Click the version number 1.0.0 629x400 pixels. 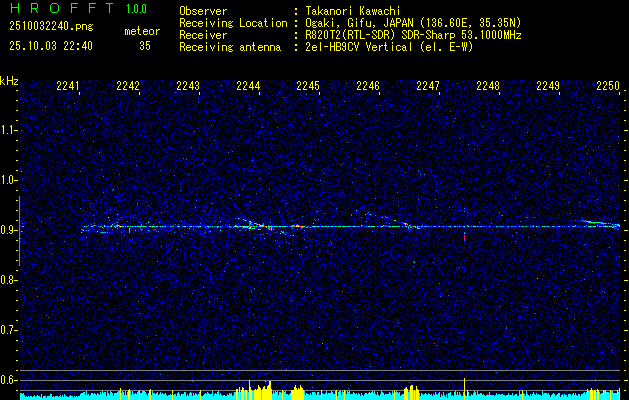coord(136,9)
